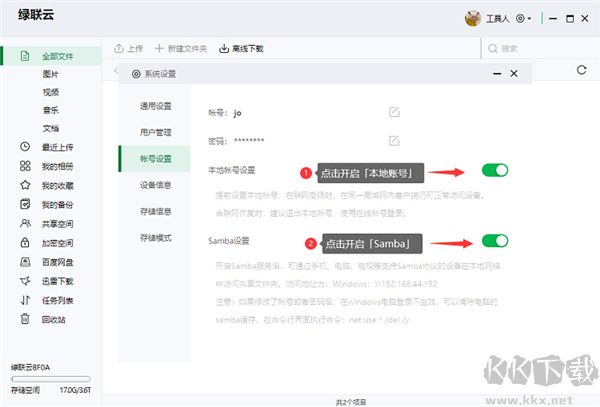Click the 17.0G/3.6T storage value
Image resolution: width=600 pixels, height=407 pixels.
[x=75, y=390]
